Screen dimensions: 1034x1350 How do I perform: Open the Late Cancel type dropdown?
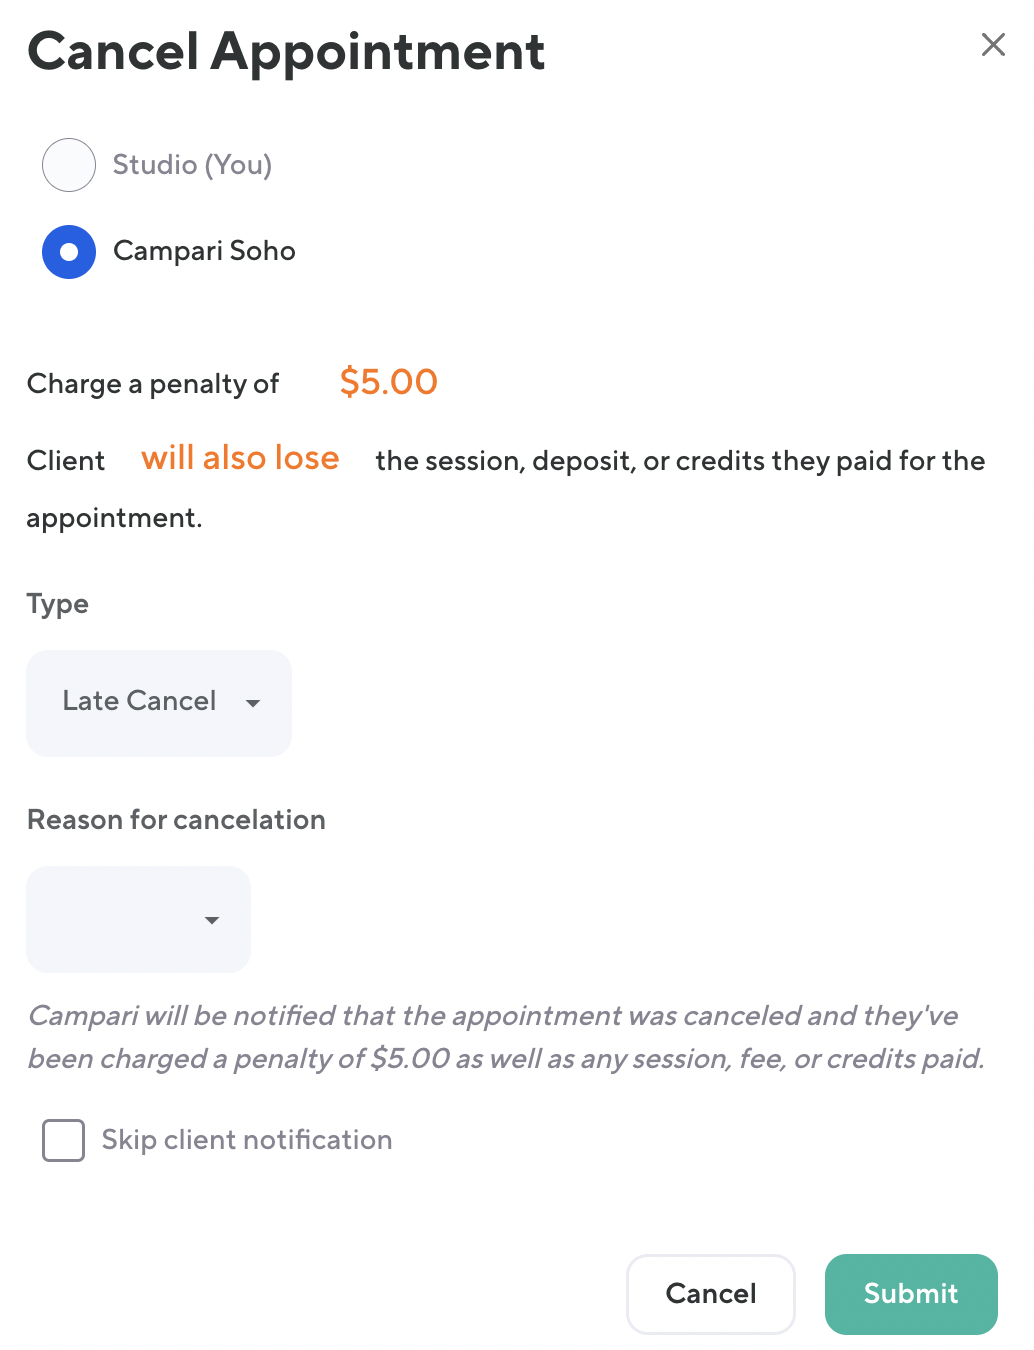coord(158,702)
